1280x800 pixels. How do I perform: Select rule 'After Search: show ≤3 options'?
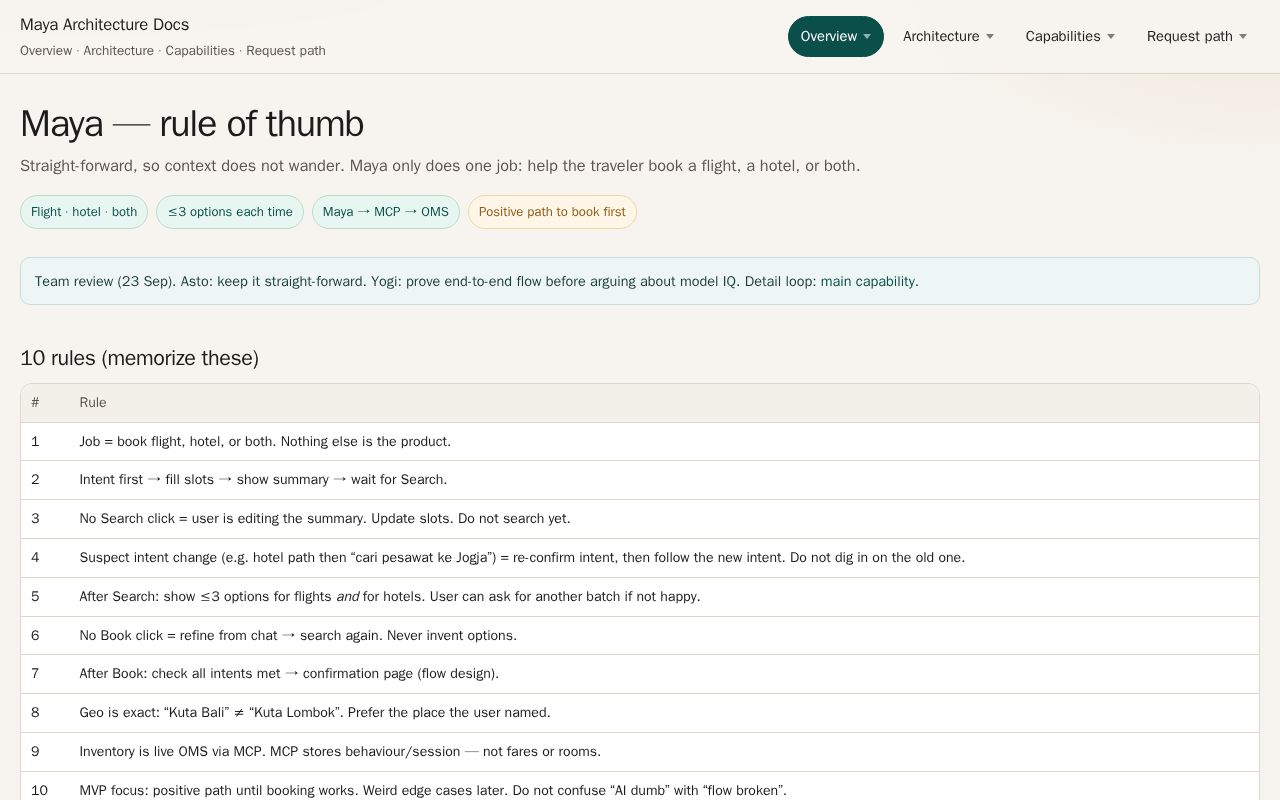coord(640,597)
